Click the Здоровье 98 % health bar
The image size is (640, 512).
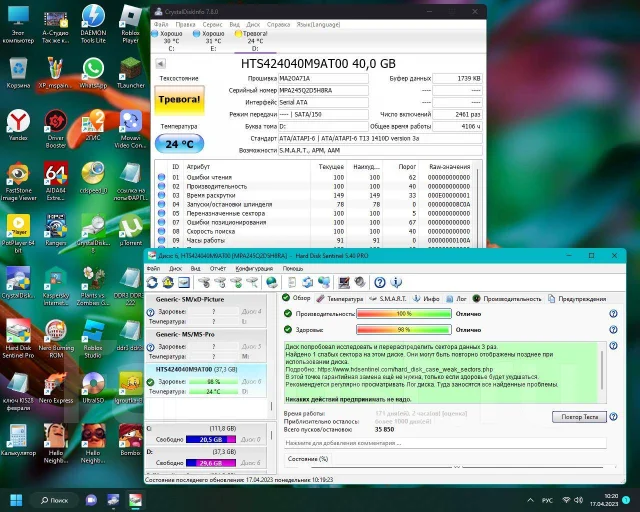[x=404, y=329]
